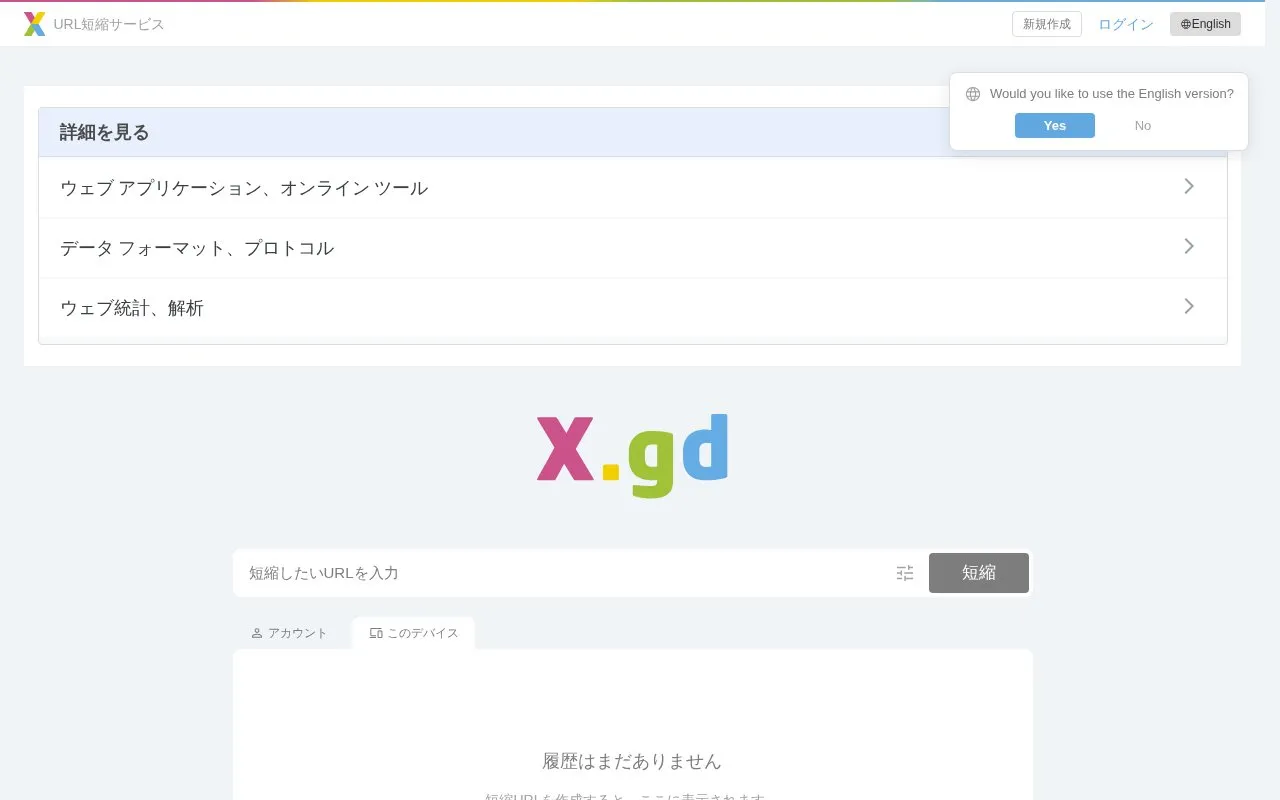1280x800 pixels.
Task: Click the 新規作成 button
Action: click(x=1047, y=24)
